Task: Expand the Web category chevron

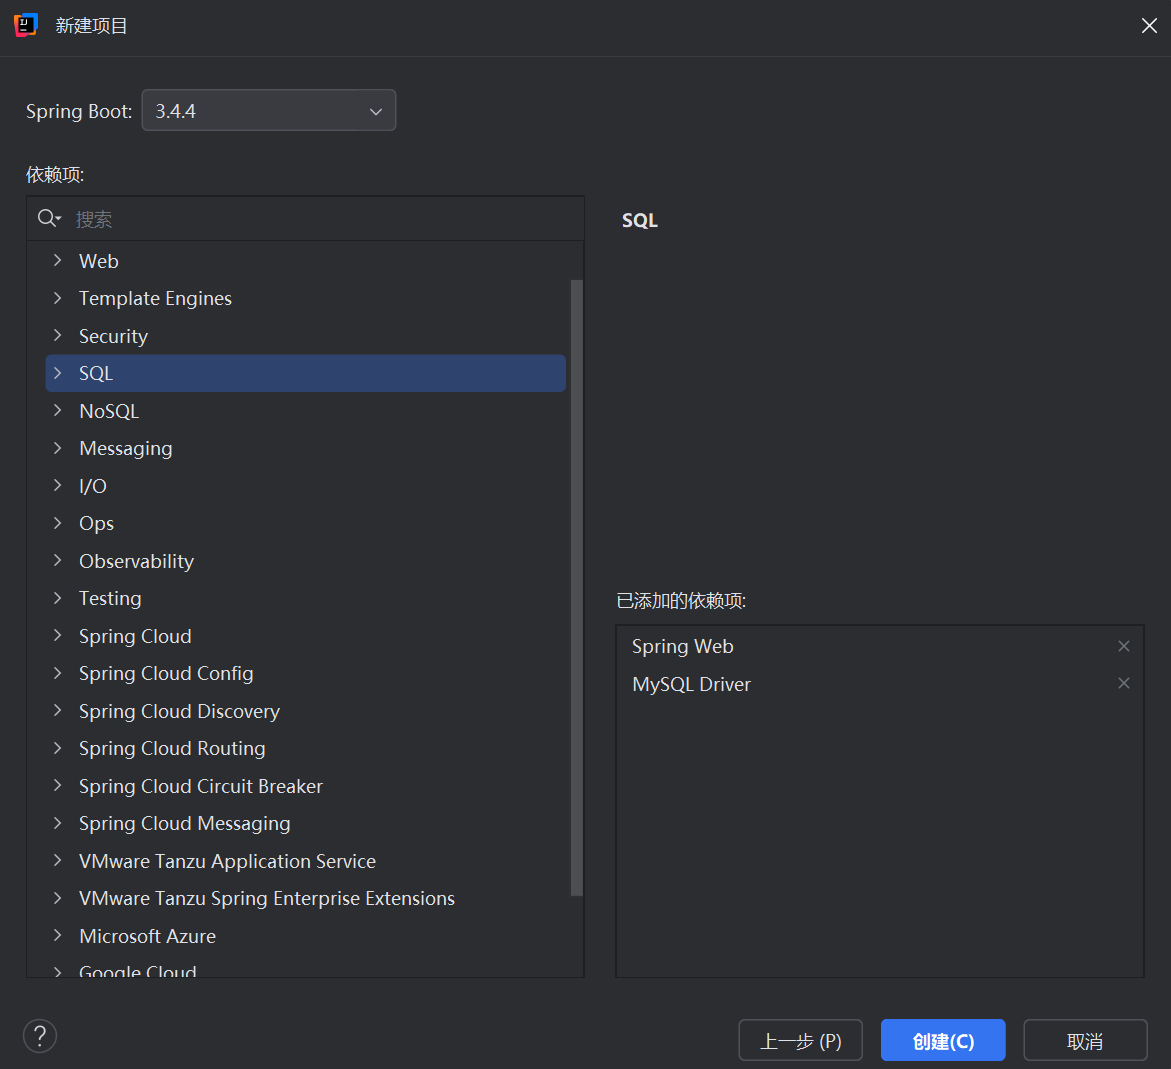Action: pyautogui.click(x=58, y=261)
